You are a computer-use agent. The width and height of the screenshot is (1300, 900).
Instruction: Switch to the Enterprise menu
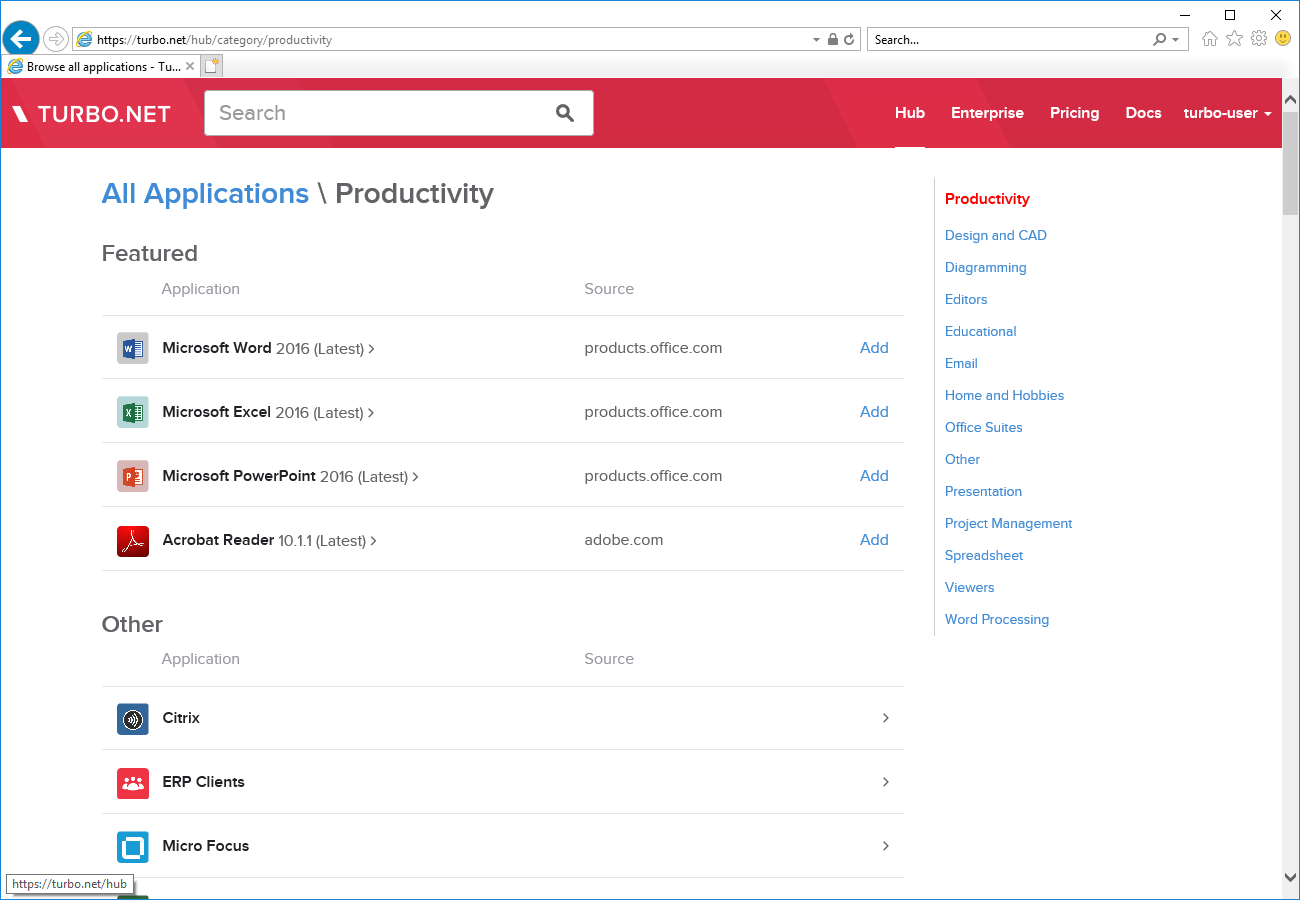coord(987,113)
